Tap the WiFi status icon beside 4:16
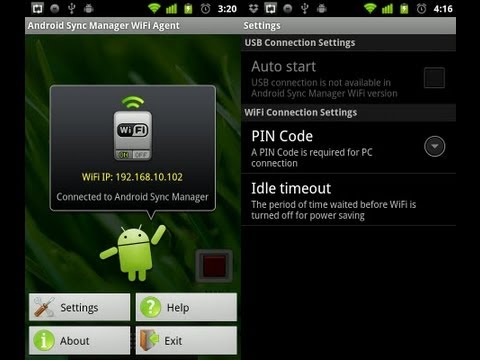 (x=370, y=8)
